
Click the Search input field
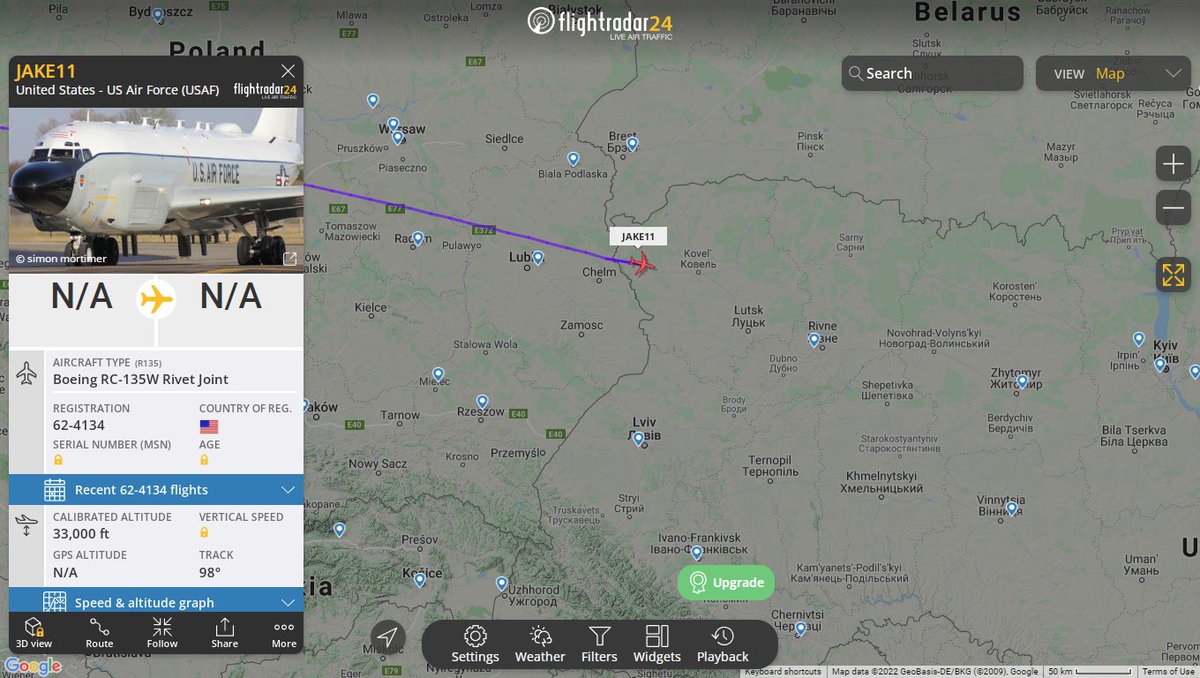932,73
